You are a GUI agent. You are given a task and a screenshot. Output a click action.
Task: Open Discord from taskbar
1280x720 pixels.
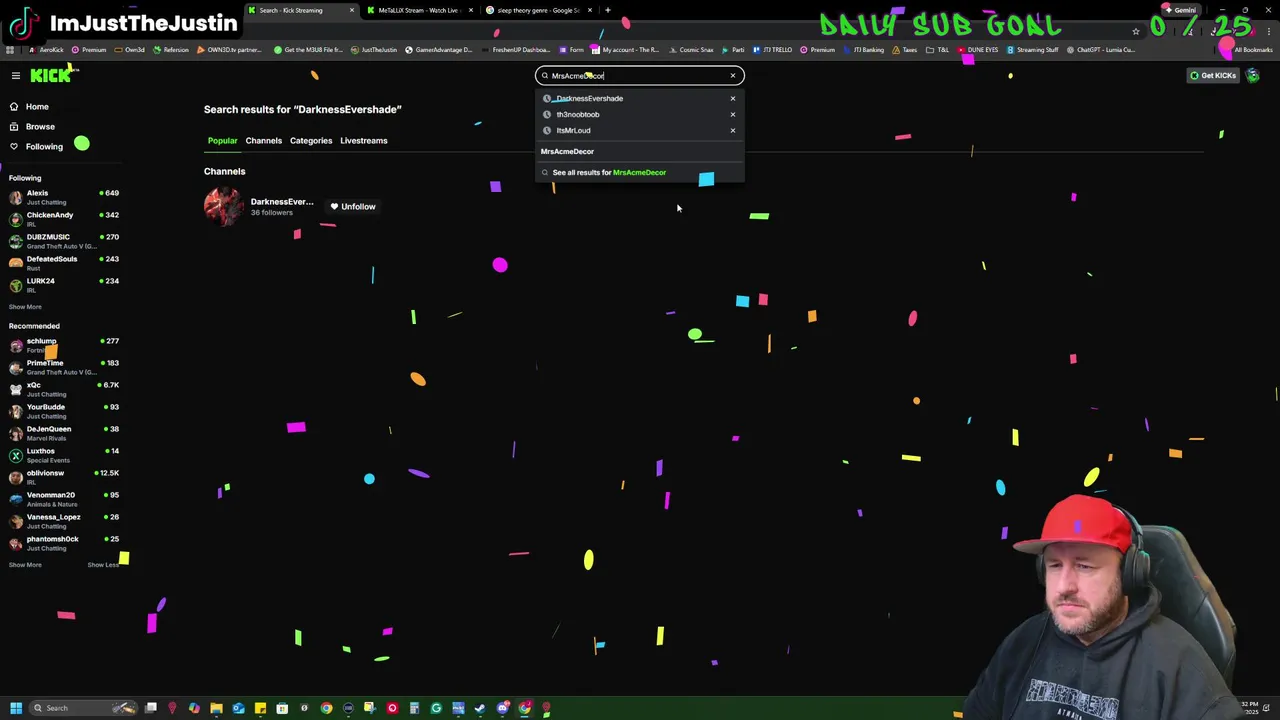coord(502,708)
